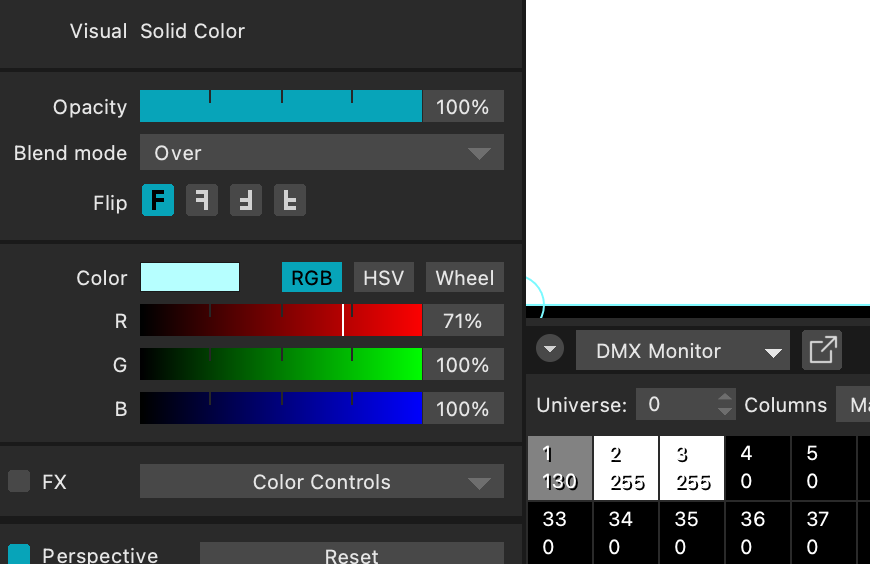Switch color mode to Wheel
Screen dimensions: 870x564
(x=464, y=277)
